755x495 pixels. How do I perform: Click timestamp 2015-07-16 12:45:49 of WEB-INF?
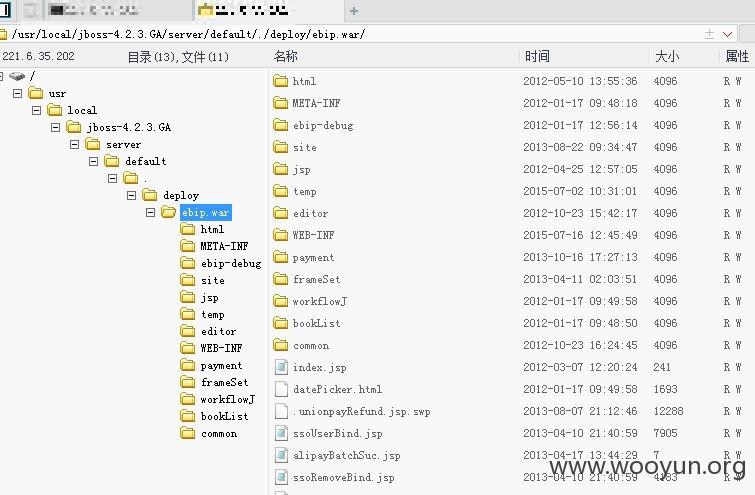click(x=580, y=235)
